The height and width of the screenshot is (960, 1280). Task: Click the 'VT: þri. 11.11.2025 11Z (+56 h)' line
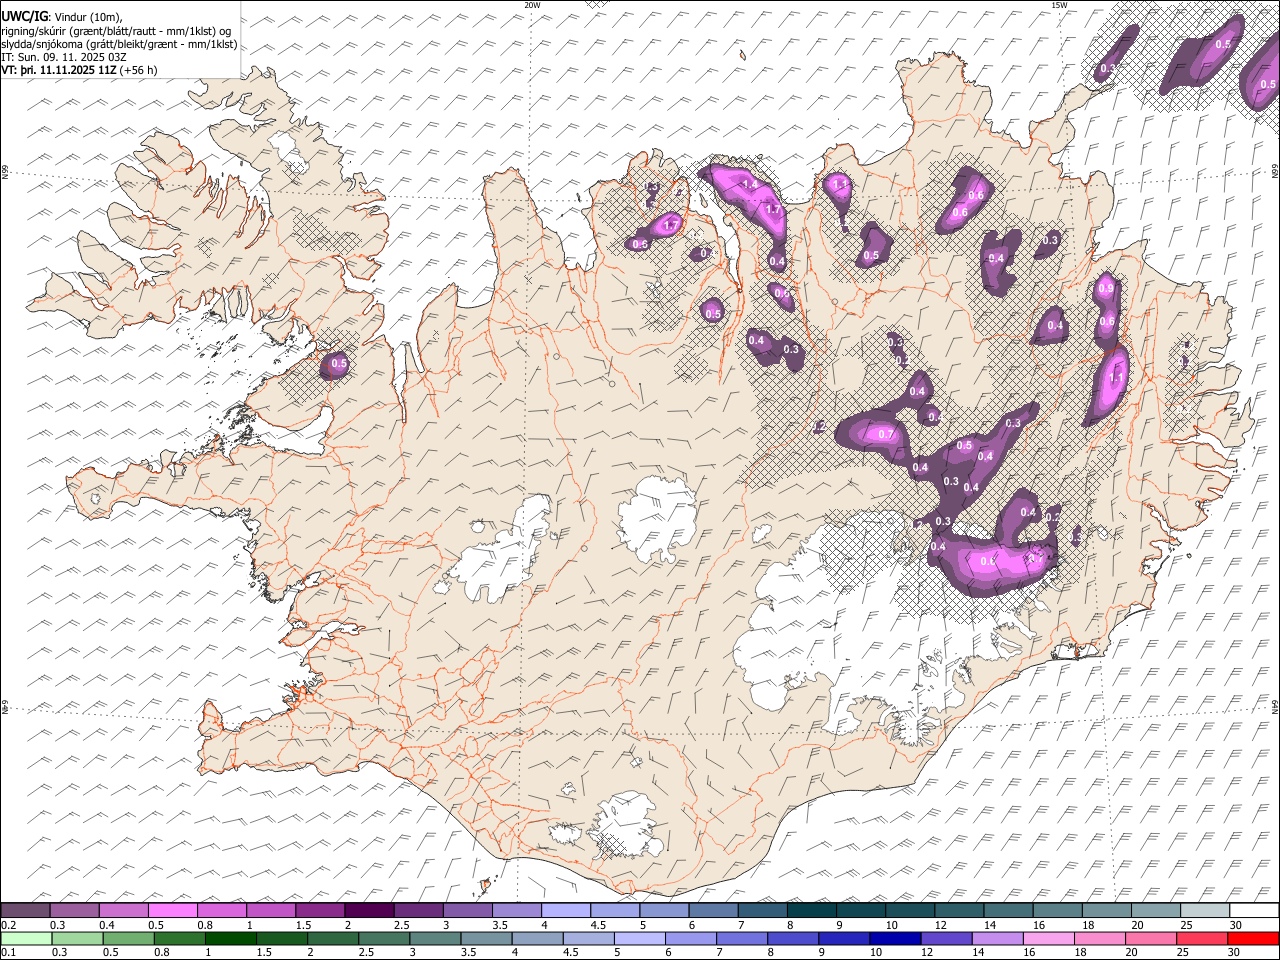point(79,70)
